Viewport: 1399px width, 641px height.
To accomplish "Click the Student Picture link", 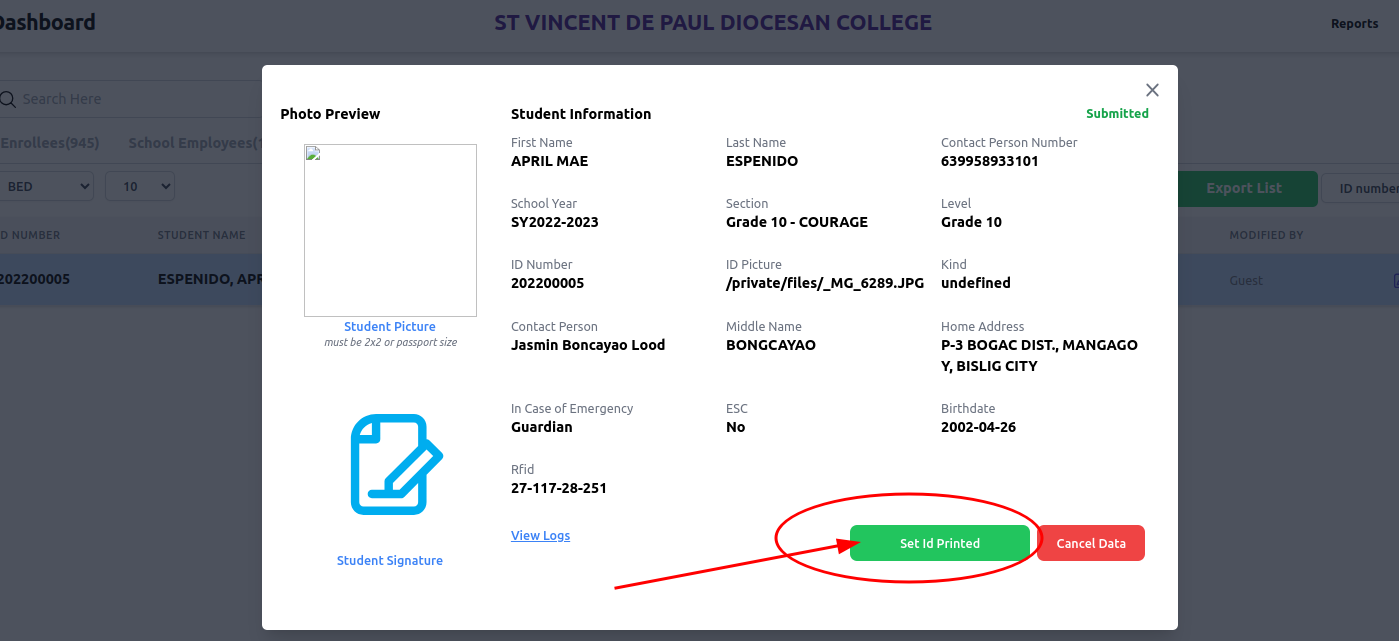I will pos(390,326).
